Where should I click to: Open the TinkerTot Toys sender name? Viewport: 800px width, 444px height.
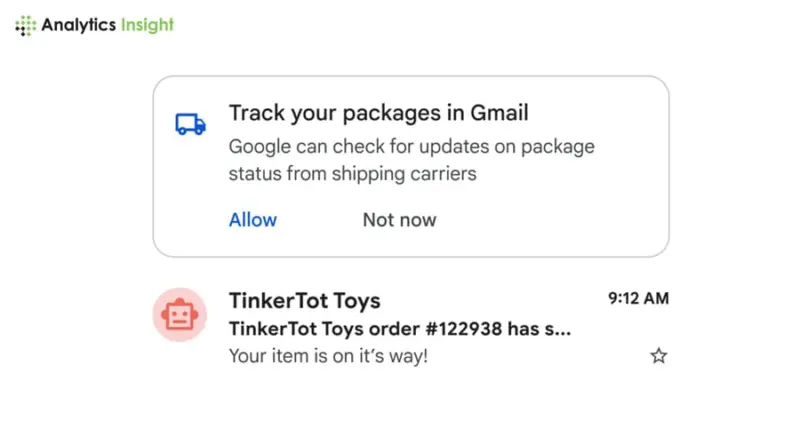tap(304, 300)
